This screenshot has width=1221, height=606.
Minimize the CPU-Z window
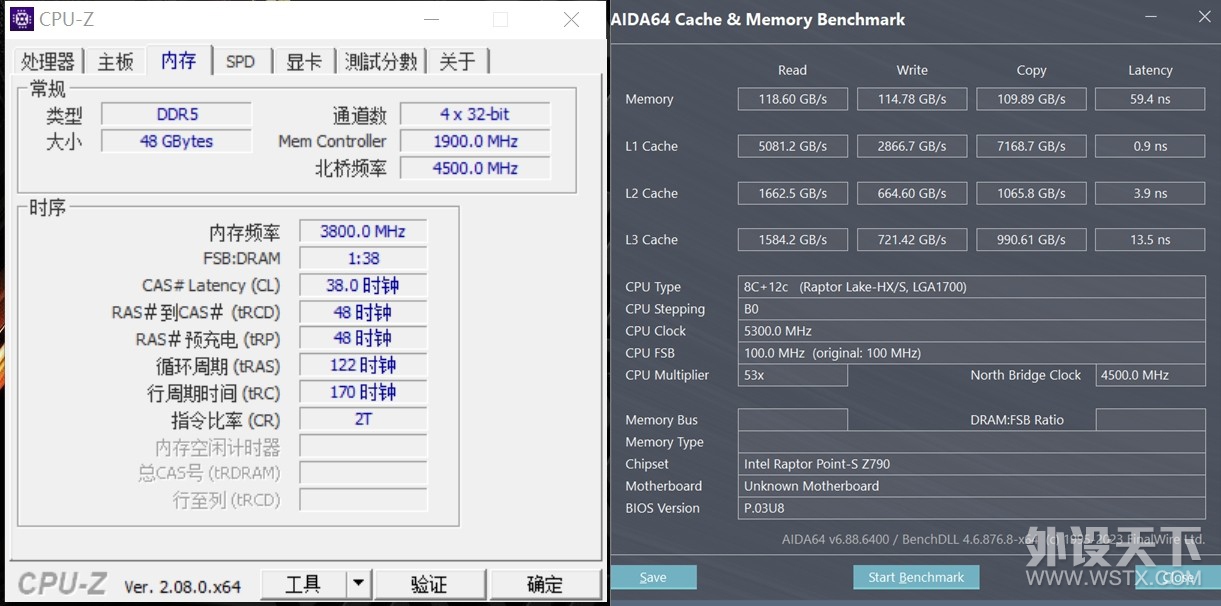pyautogui.click(x=431, y=19)
